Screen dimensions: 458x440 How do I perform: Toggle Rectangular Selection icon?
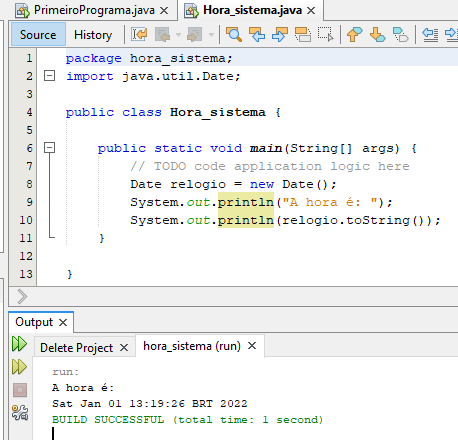(x=325, y=34)
